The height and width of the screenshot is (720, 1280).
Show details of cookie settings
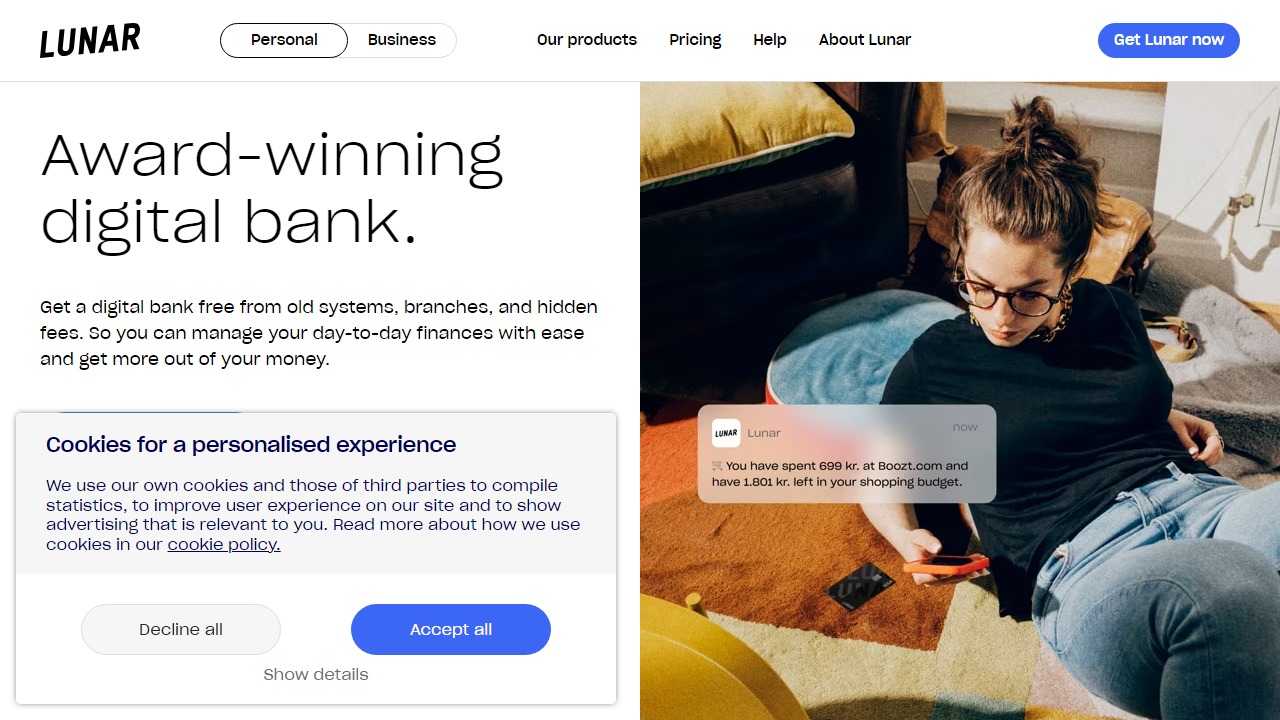[316, 675]
